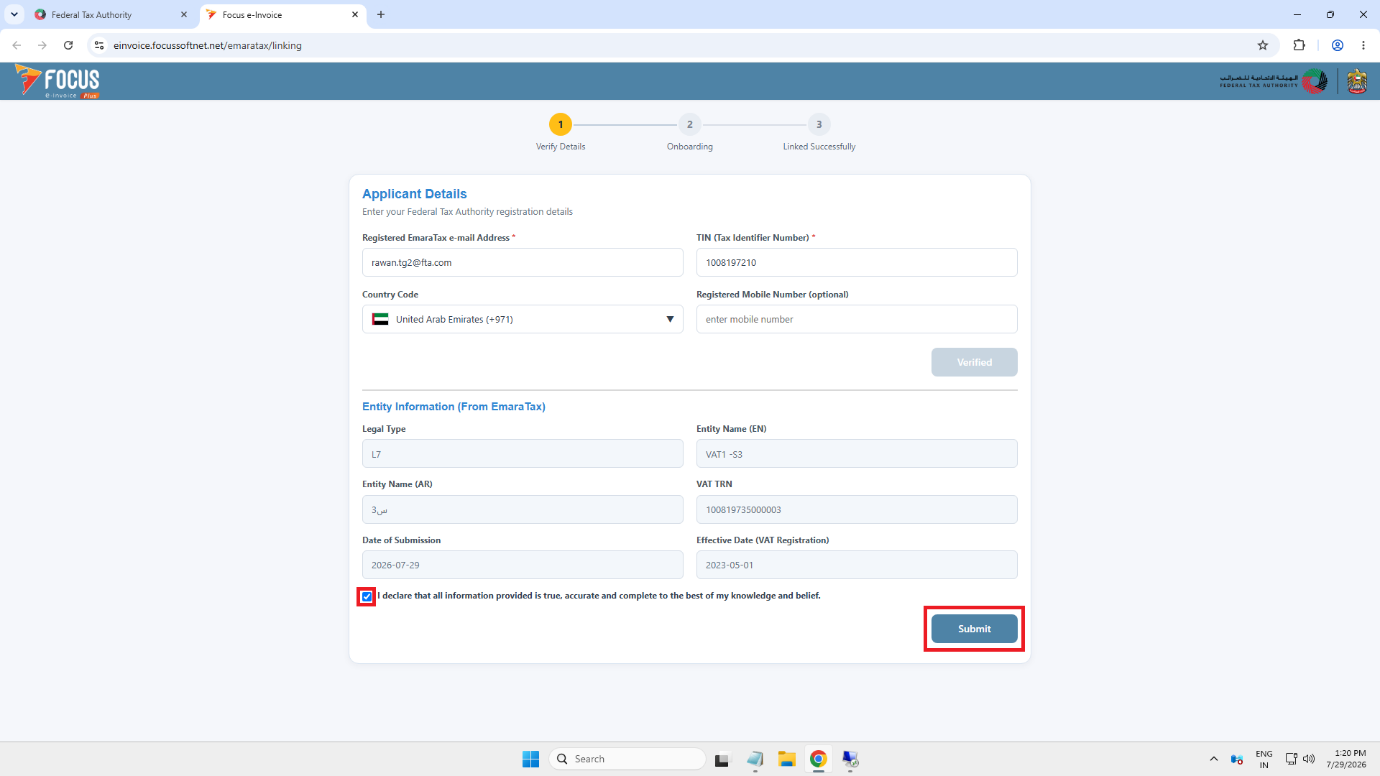Click step 3 Linked Successfully indicator
The image size is (1380, 776).
[x=819, y=125]
